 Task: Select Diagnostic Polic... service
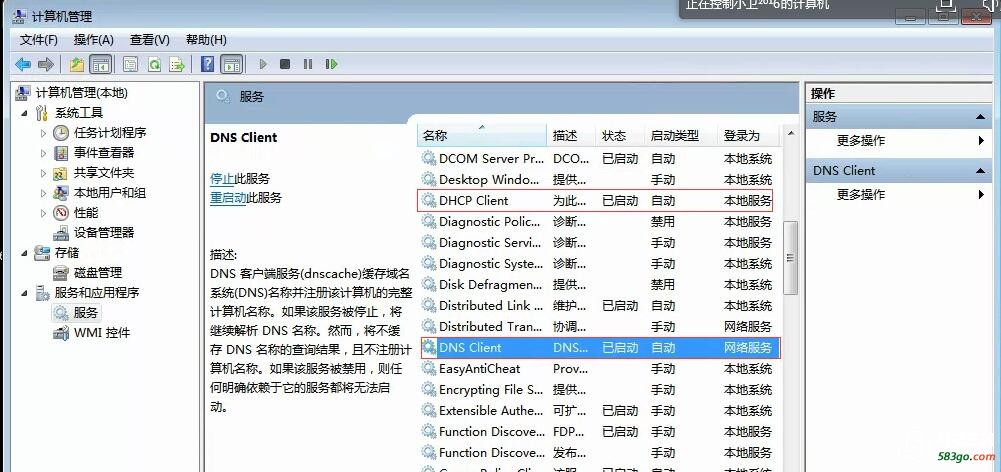pyautogui.click(x=599, y=222)
